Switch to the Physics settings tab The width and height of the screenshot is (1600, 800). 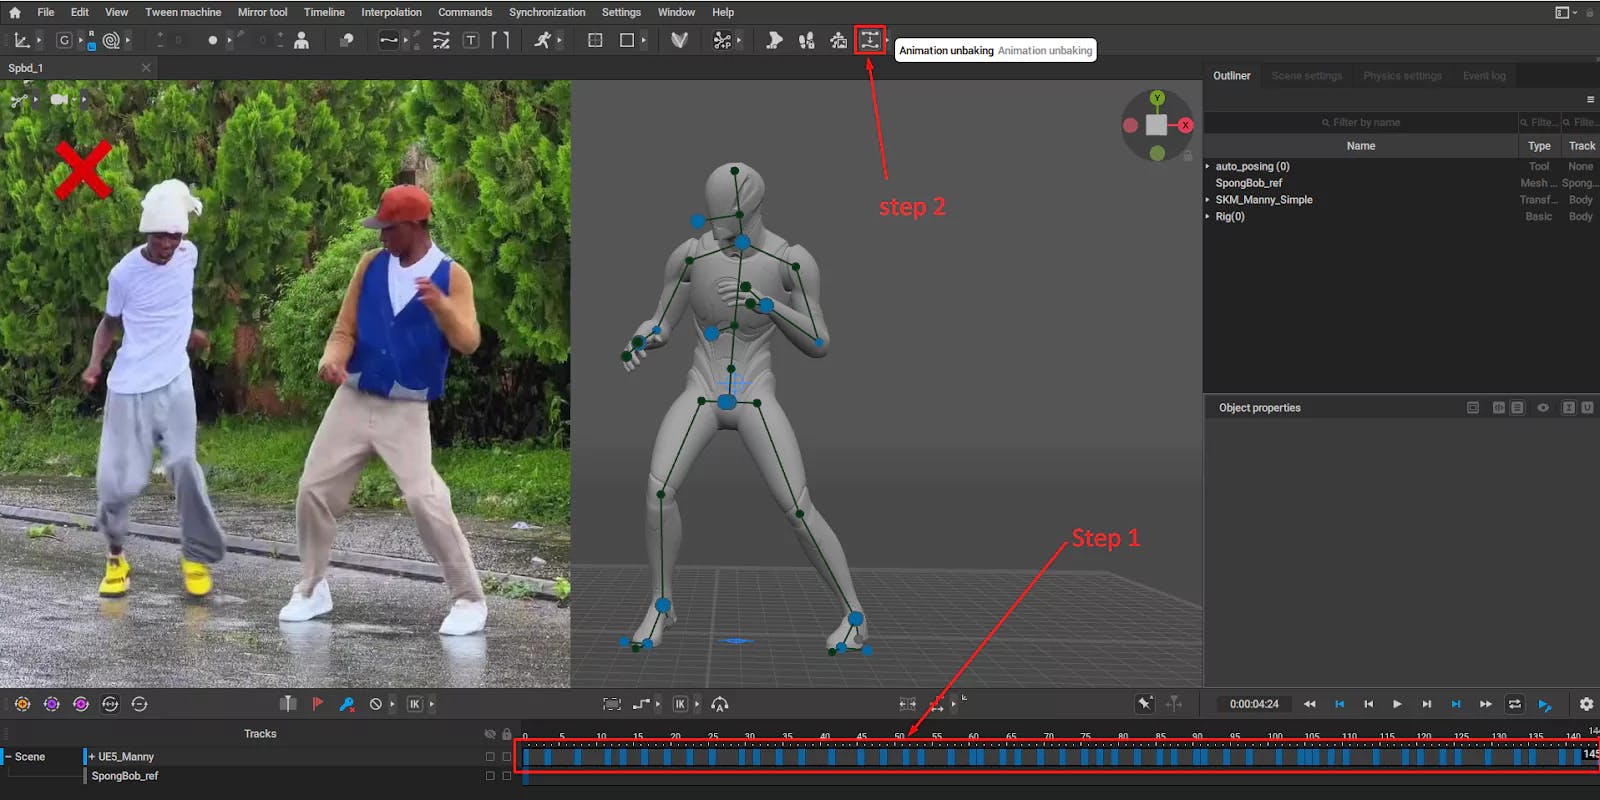1402,76
